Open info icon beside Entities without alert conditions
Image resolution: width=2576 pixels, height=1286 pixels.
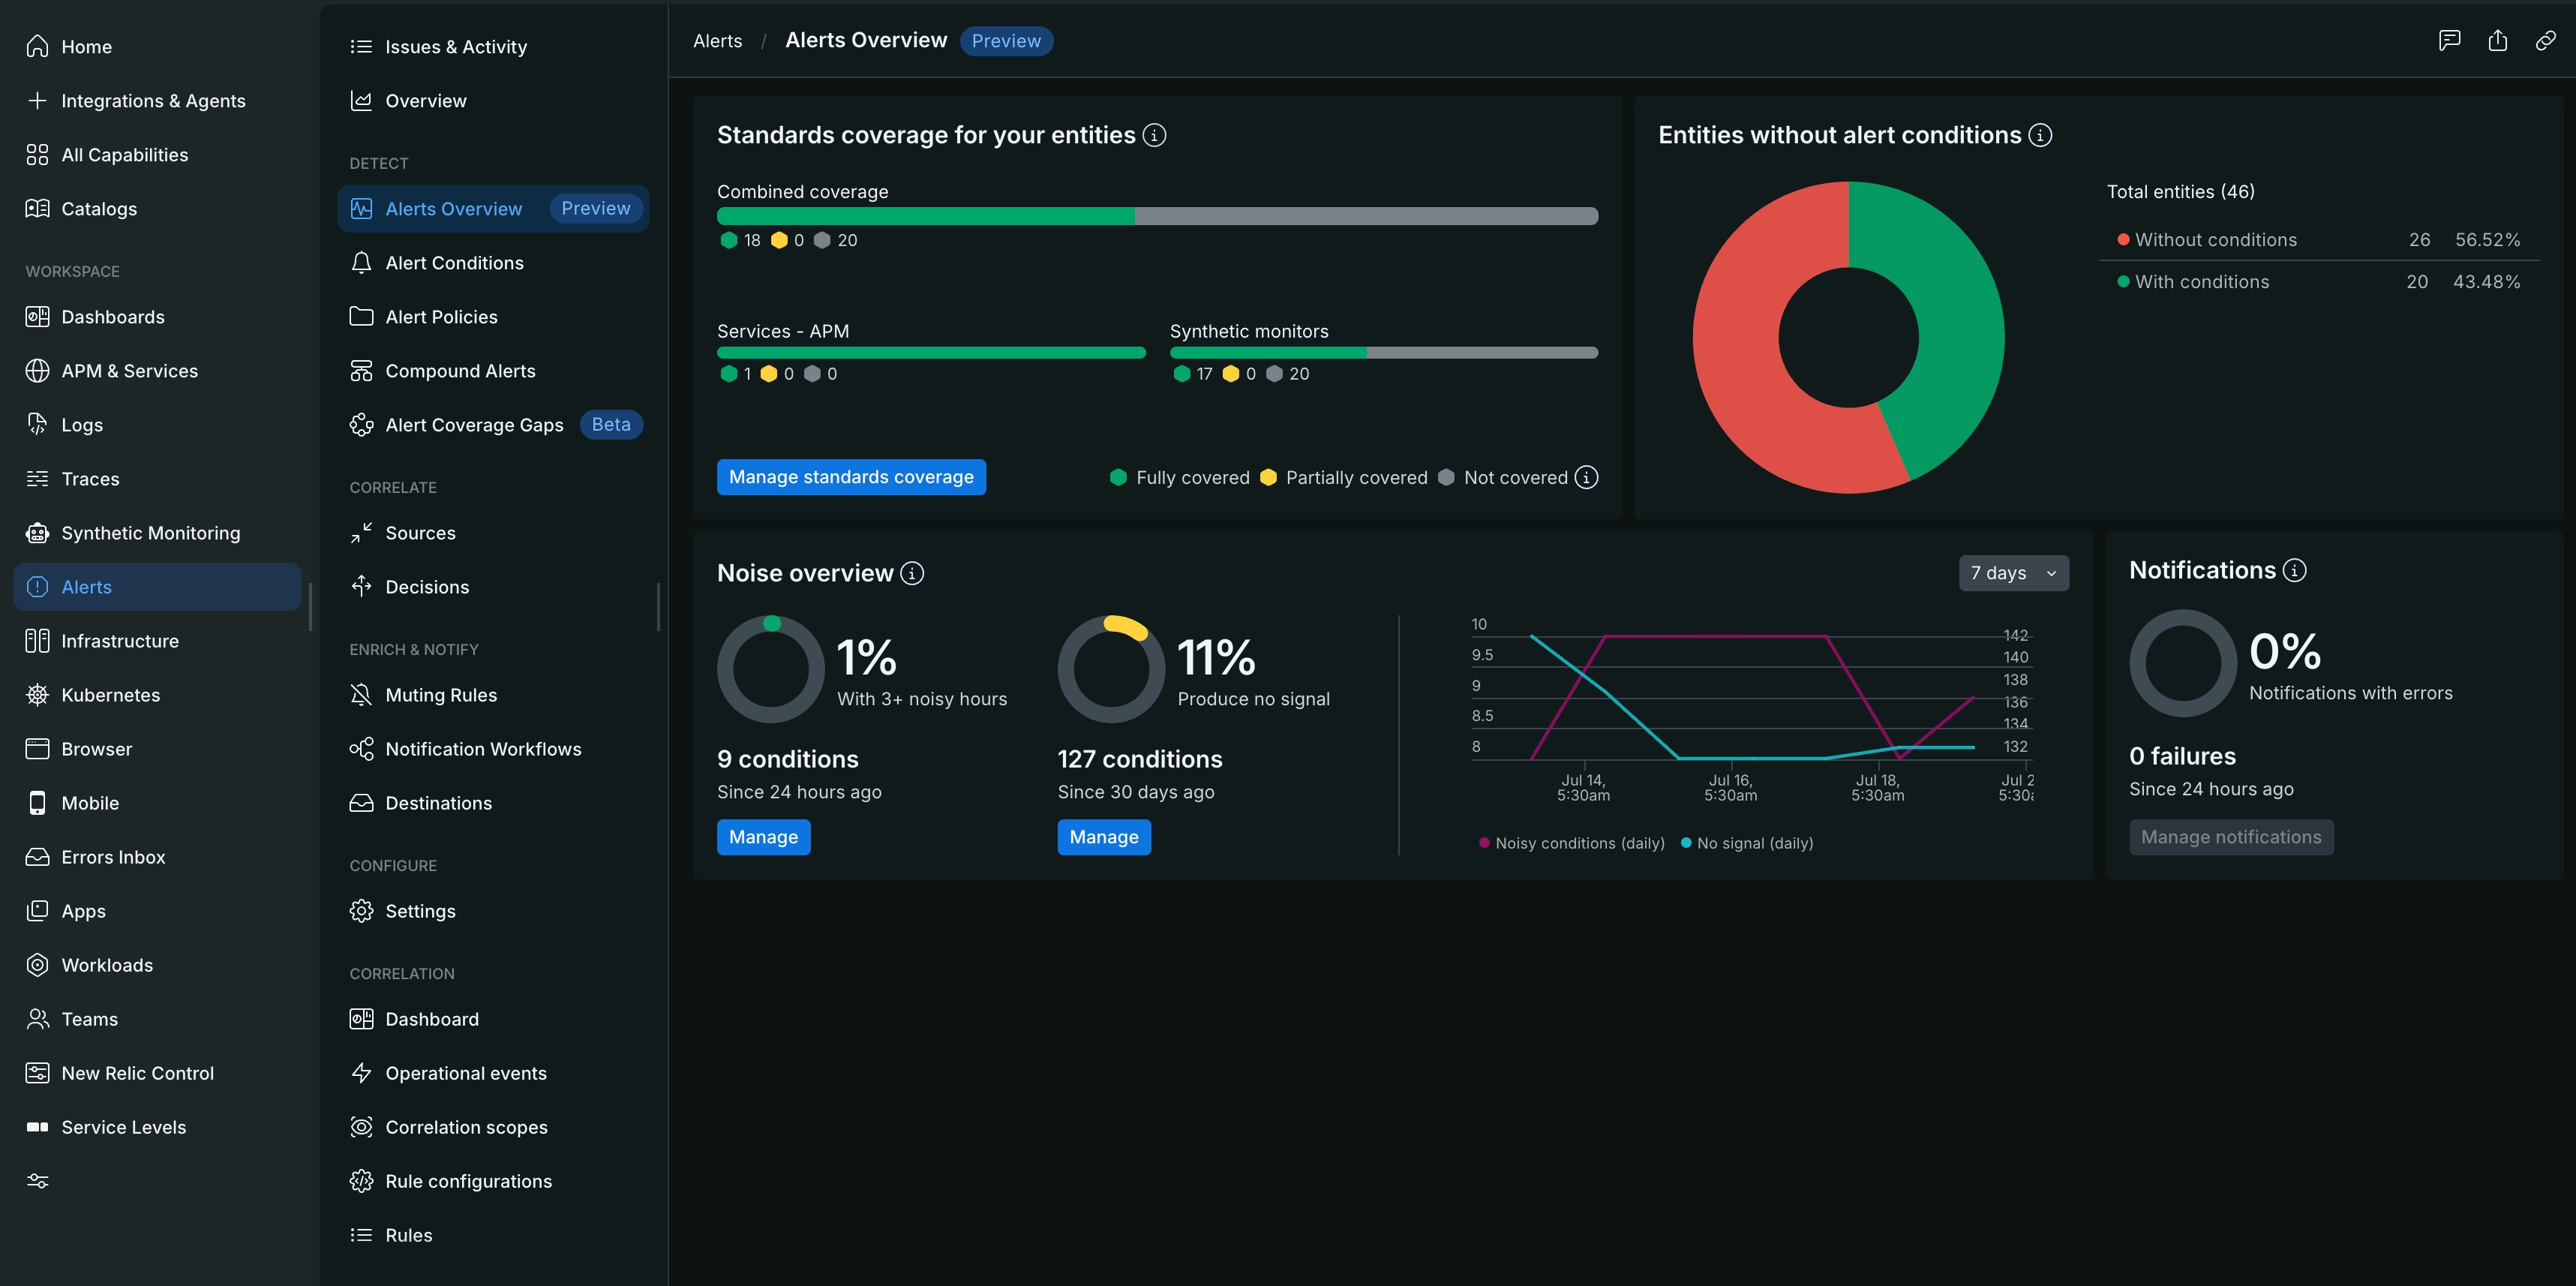[x=2040, y=135]
